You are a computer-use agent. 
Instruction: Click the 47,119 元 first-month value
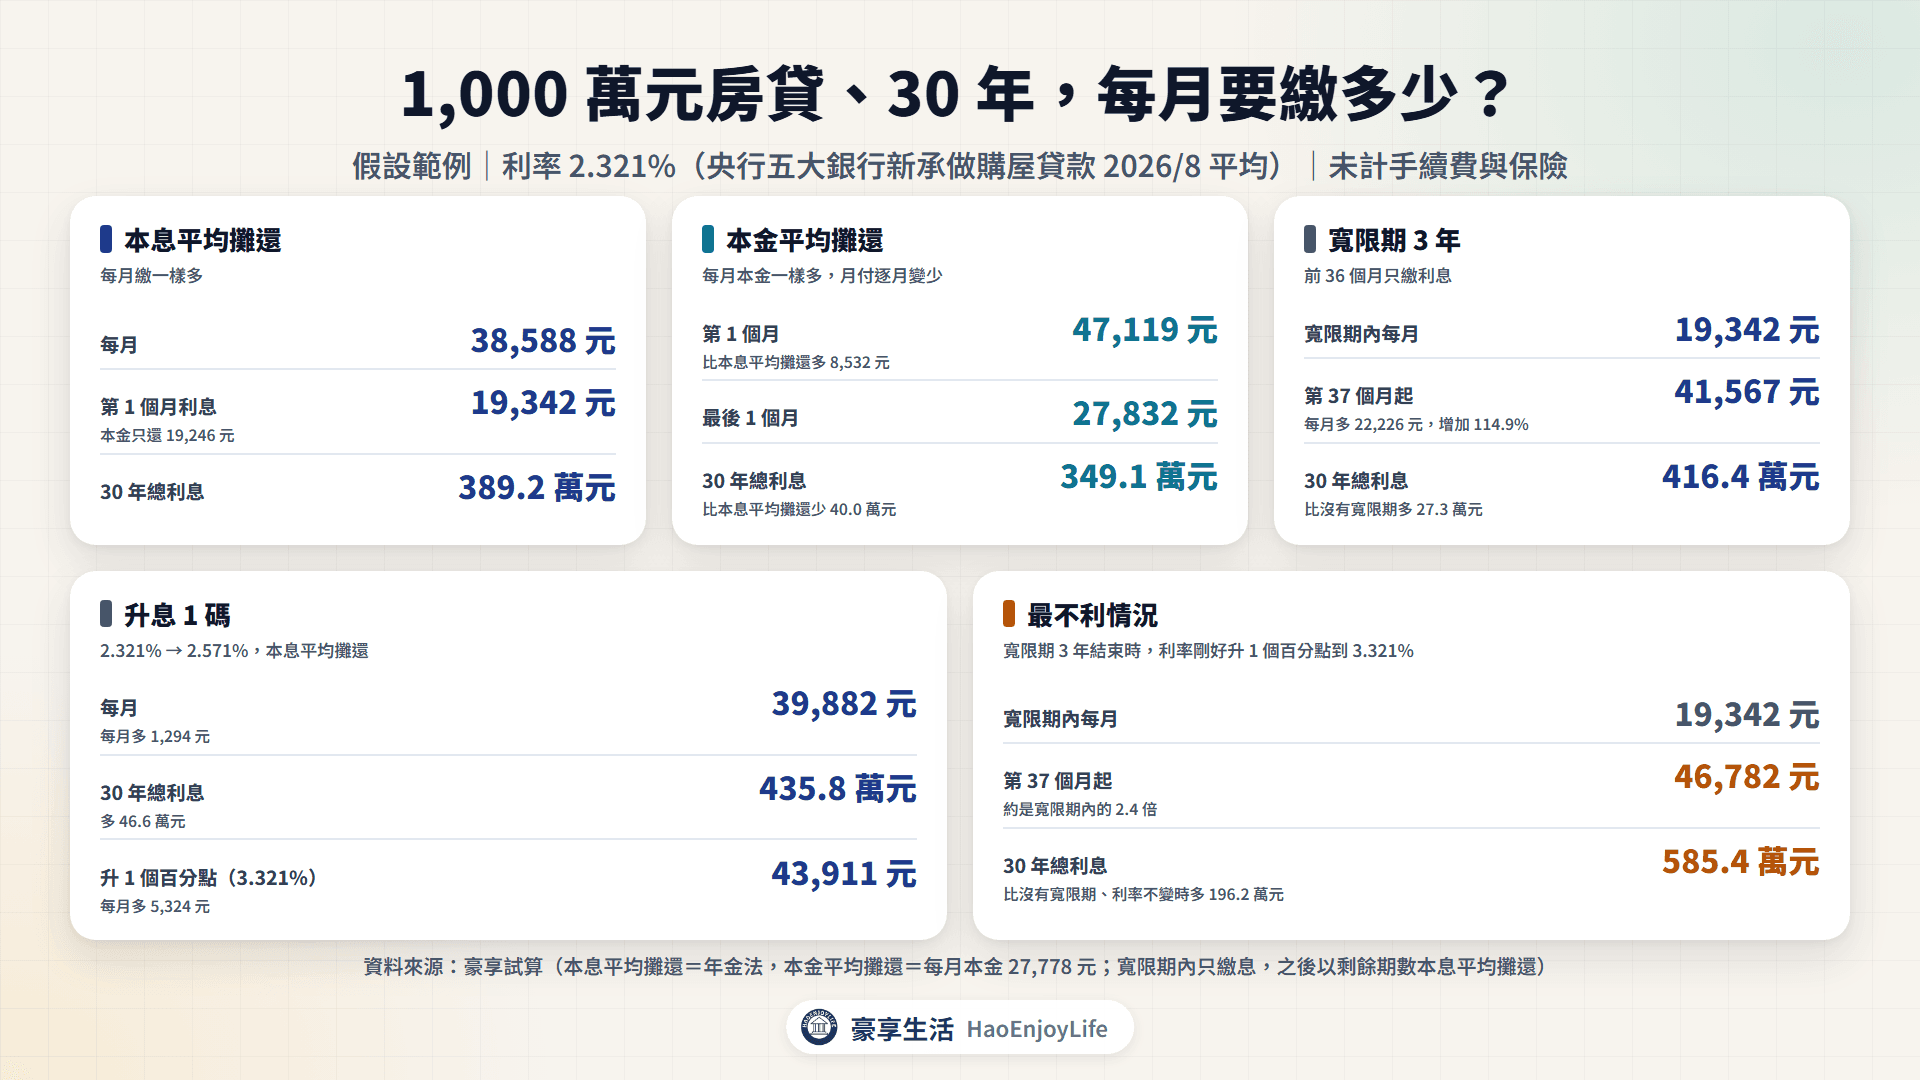click(x=1145, y=330)
